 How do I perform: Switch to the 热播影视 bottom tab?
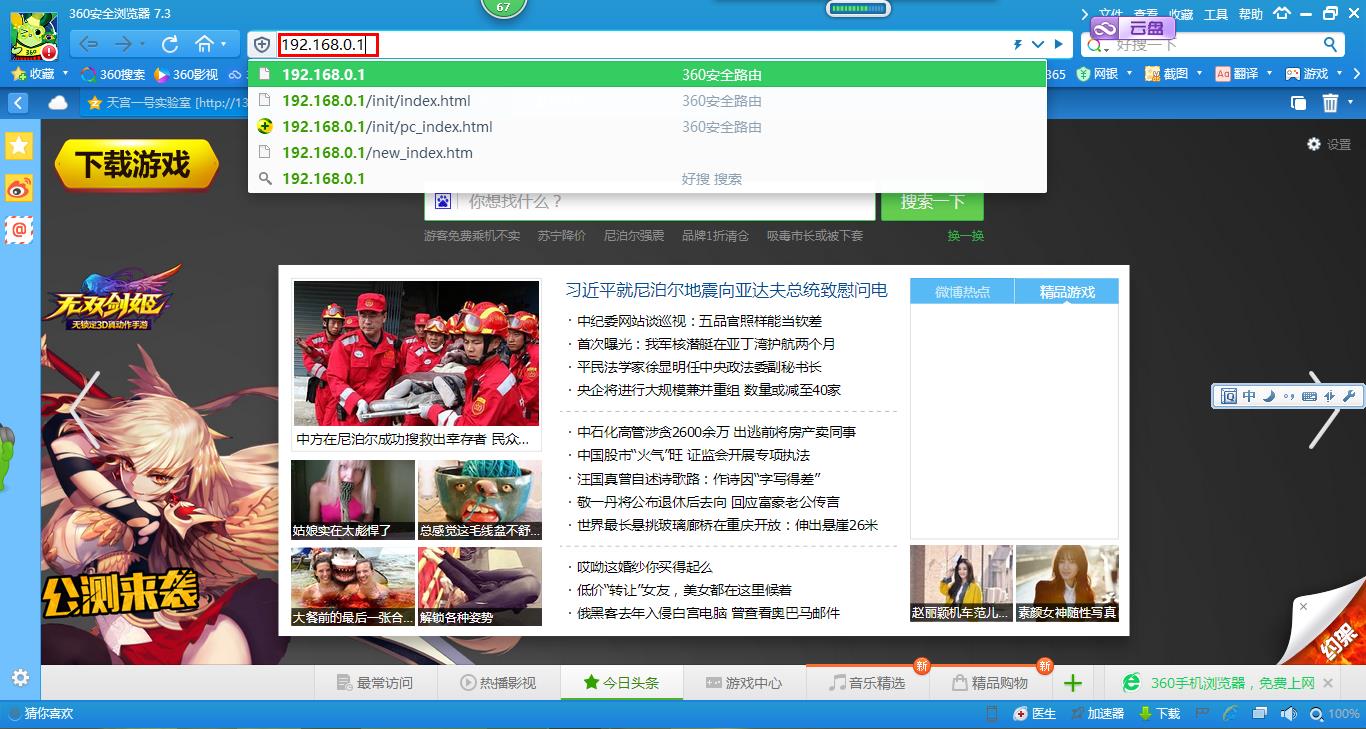pos(497,683)
